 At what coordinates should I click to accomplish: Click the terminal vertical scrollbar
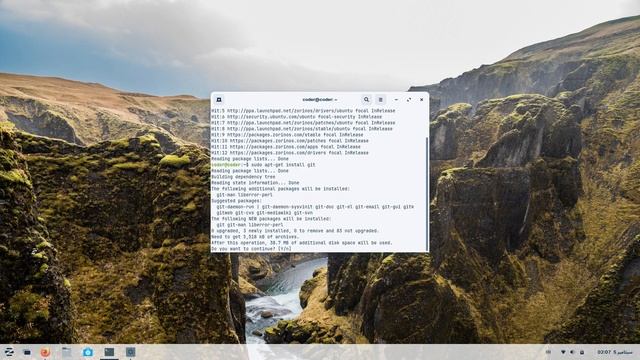tap(427, 194)
